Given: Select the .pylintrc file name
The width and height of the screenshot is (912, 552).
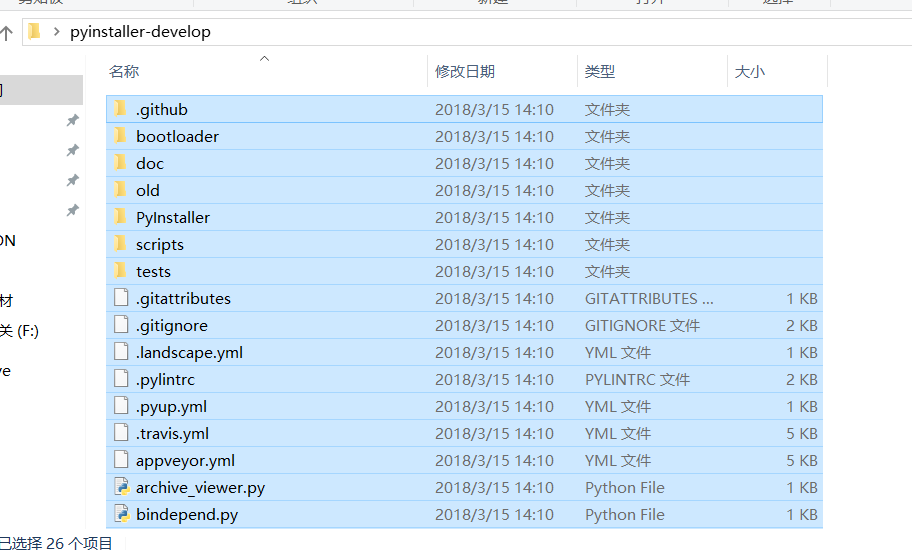Looking at the screenshot, I should 165,380.
